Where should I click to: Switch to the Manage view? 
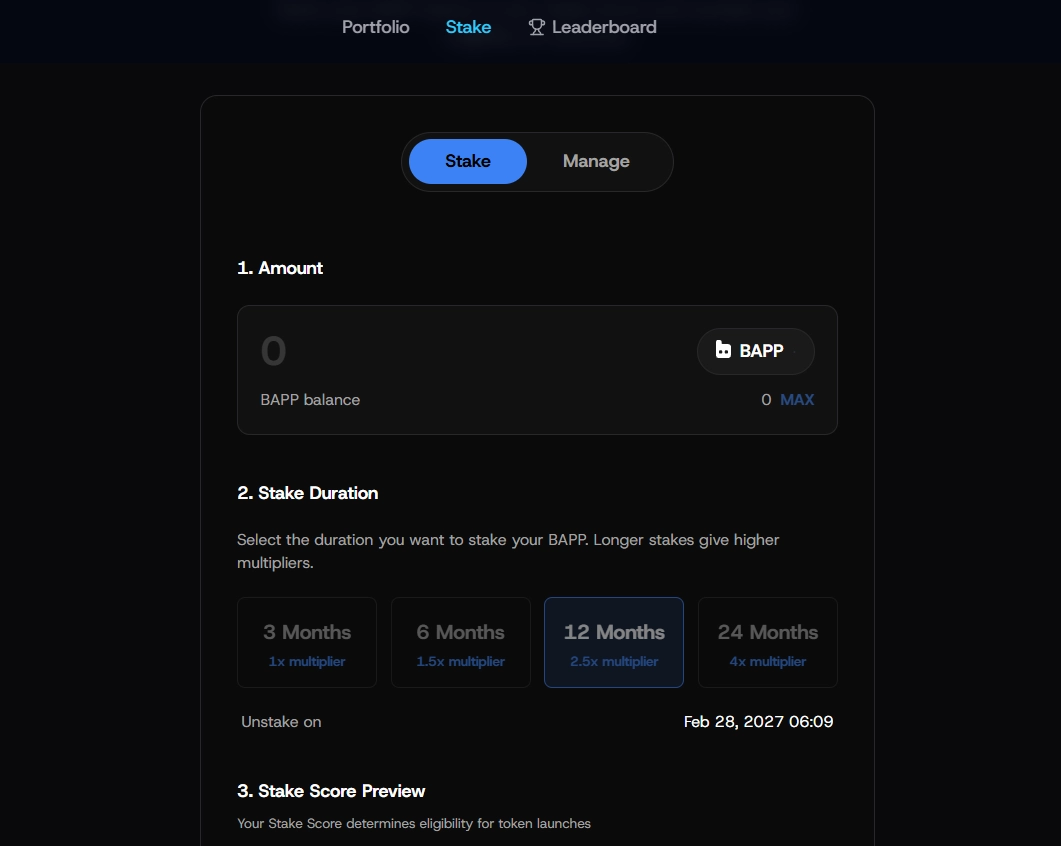pyautogui.click(x=596, y=161)
